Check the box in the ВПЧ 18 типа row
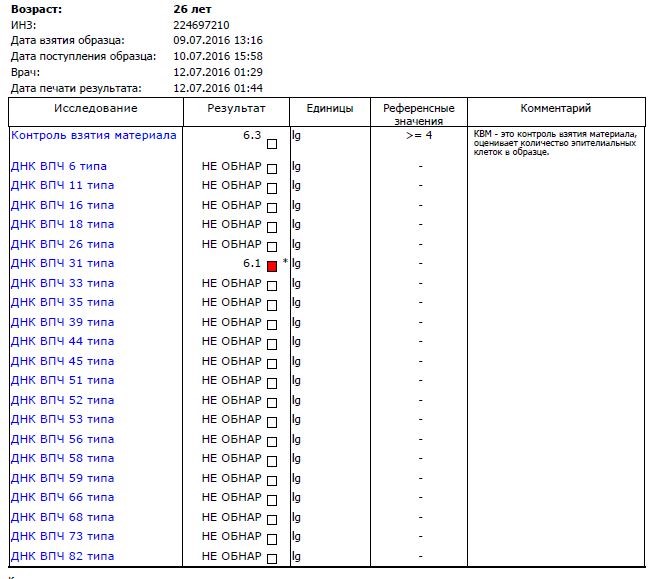This screenshot has width=659, height=579. 272,227
